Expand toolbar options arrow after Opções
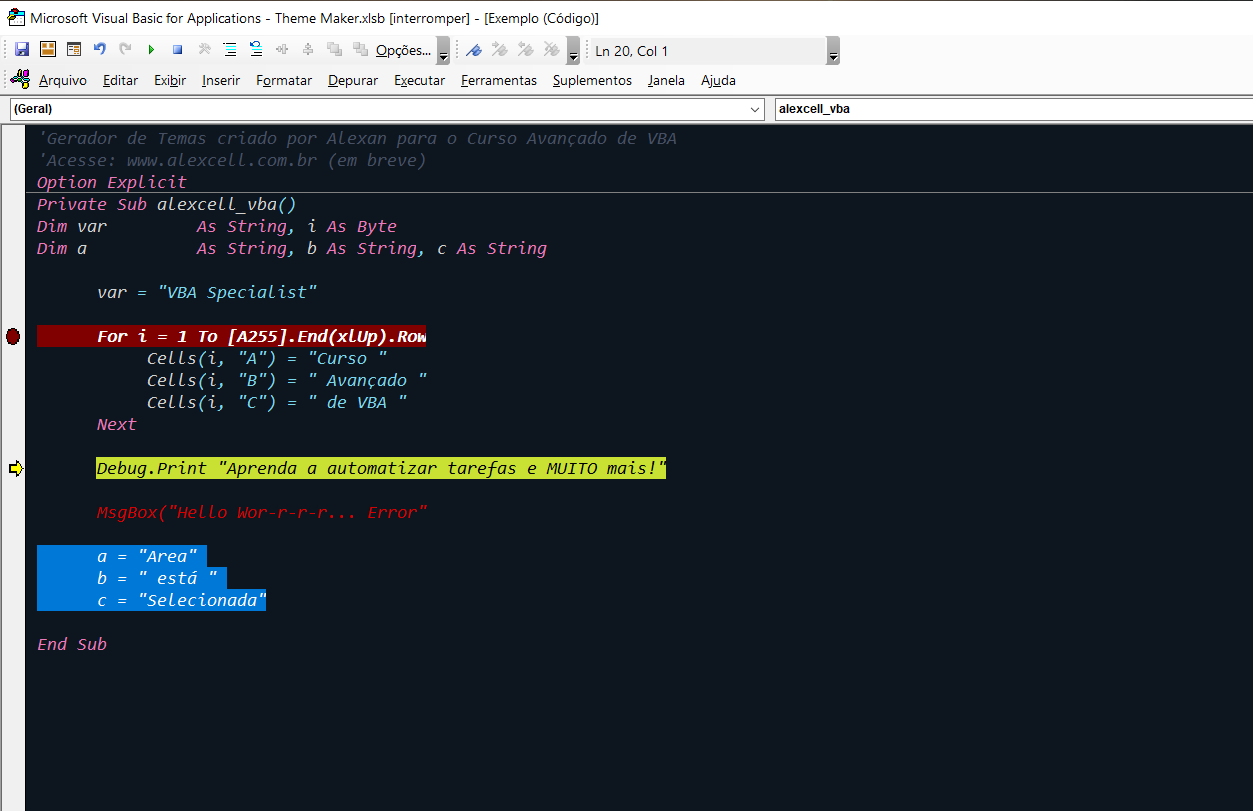The width and height of the screenshot is (1253, 811). coord(444,51)
